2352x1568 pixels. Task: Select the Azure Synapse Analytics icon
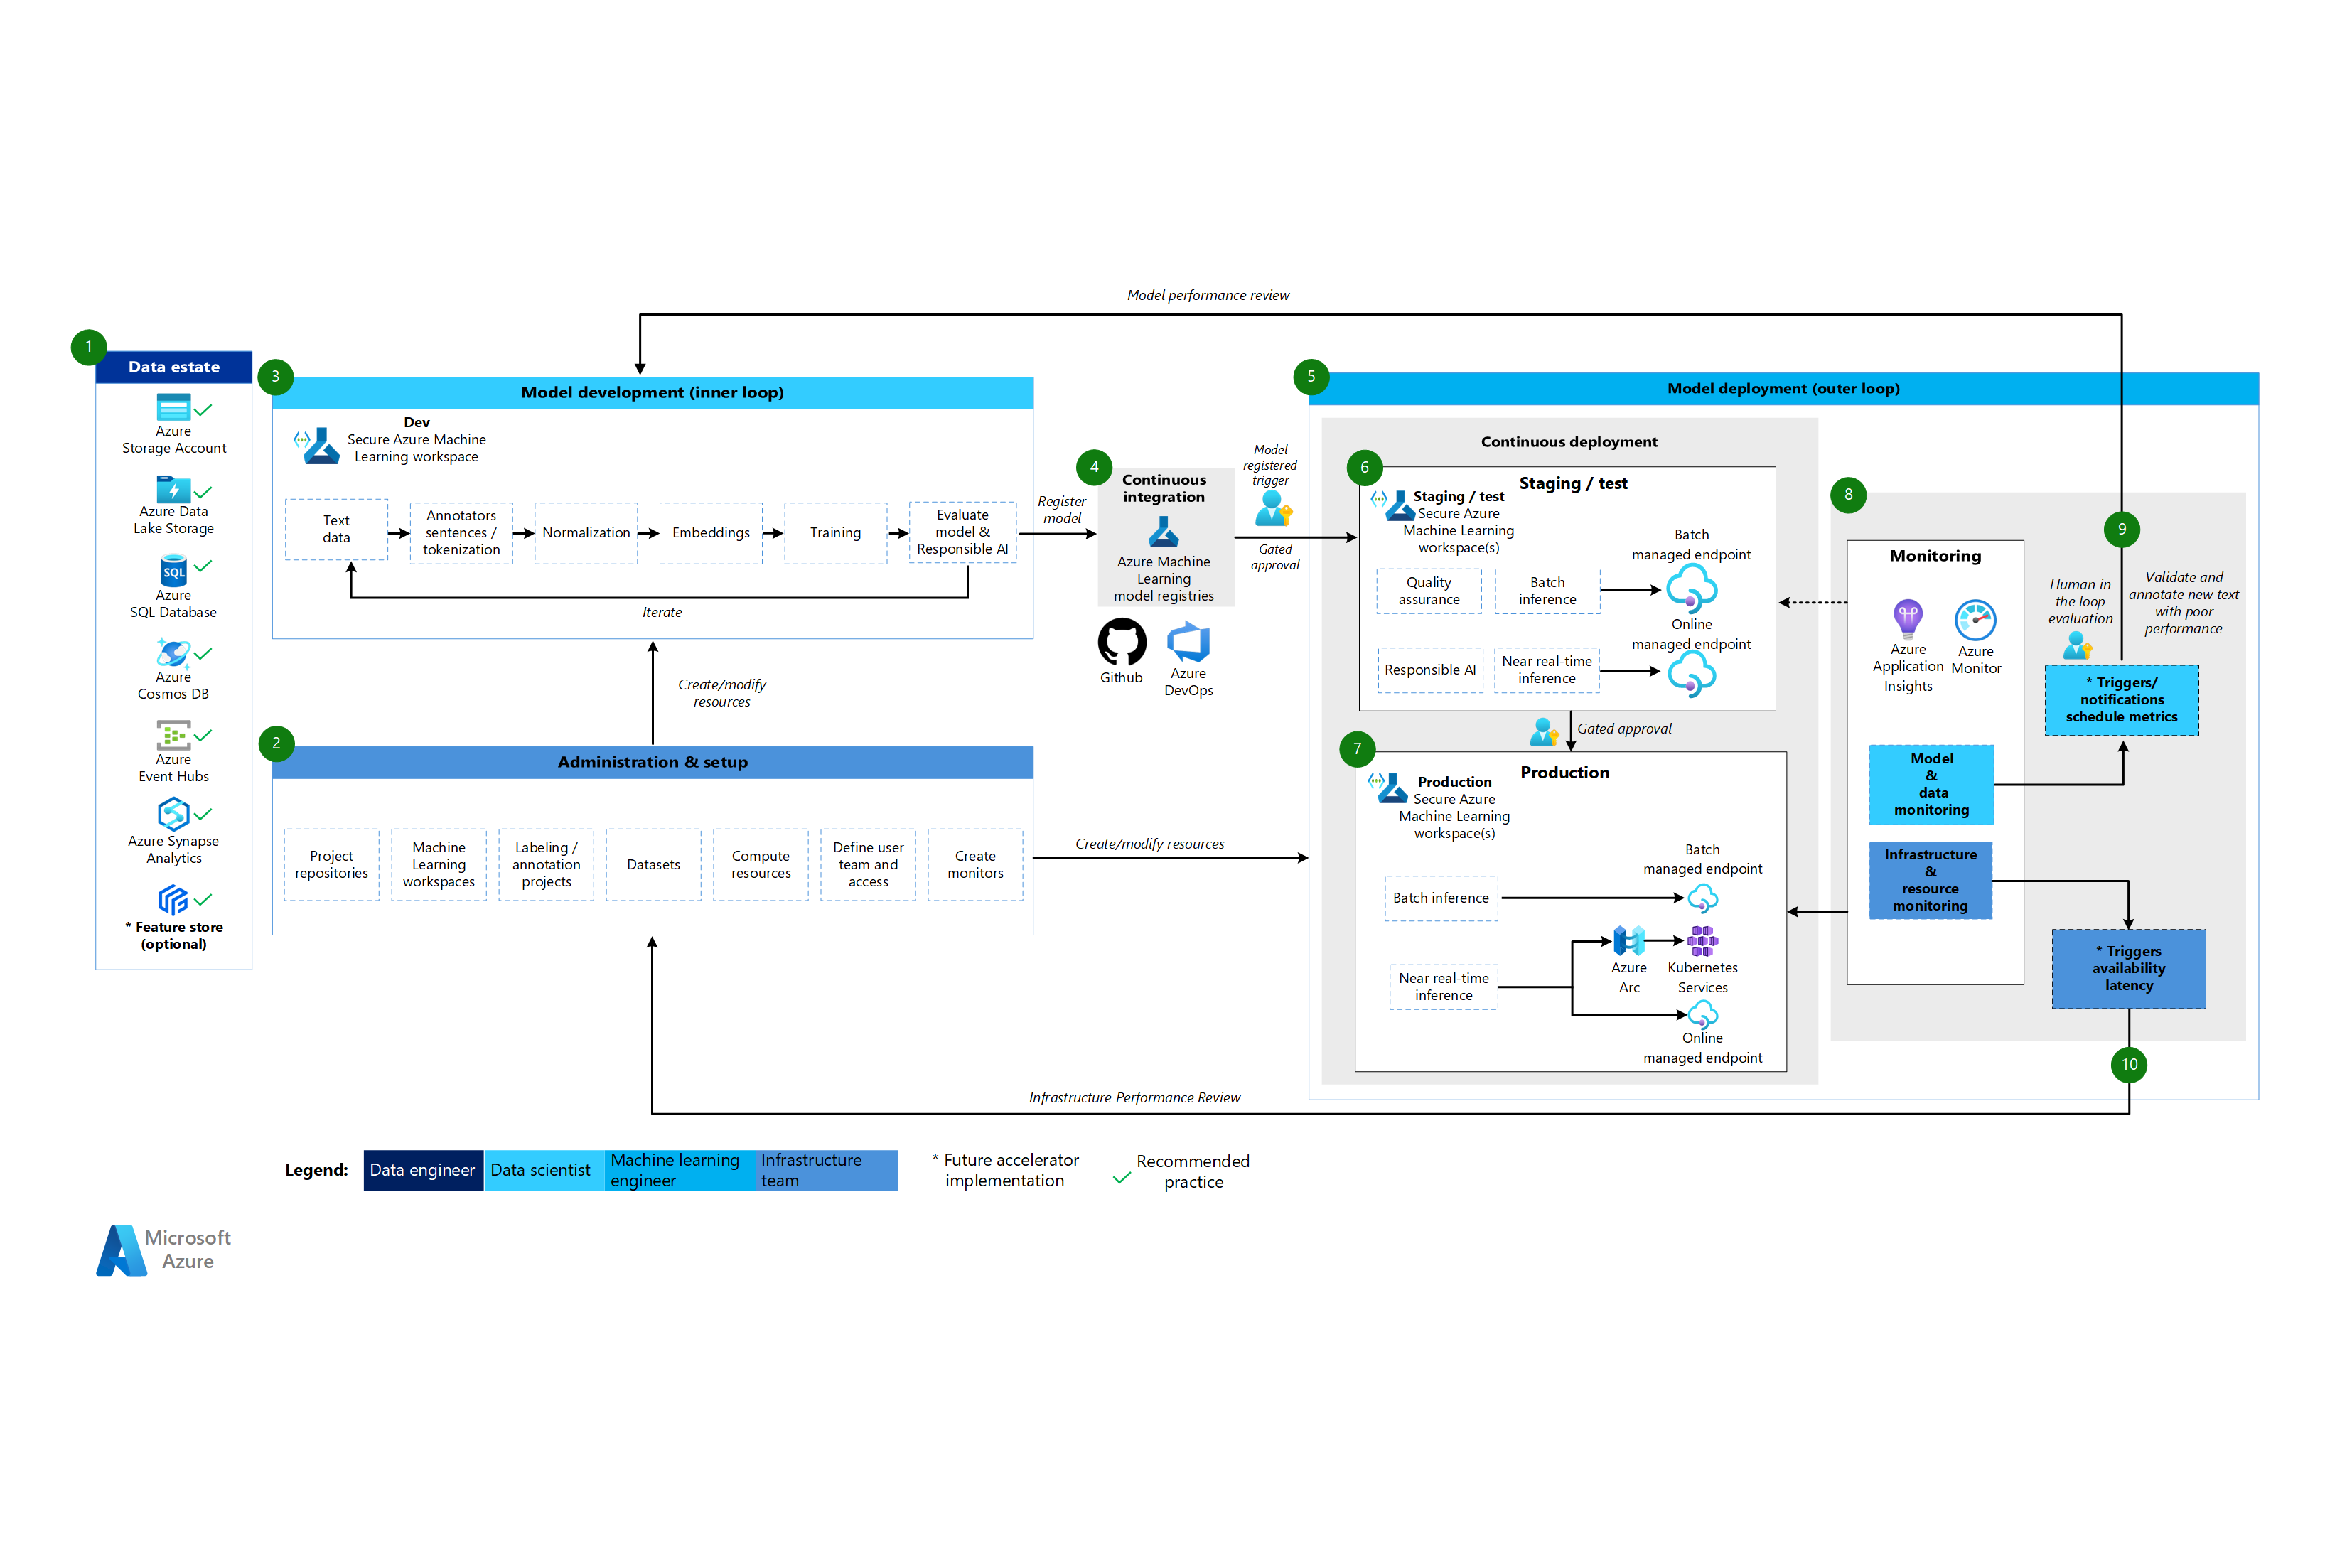click(173, 814)
